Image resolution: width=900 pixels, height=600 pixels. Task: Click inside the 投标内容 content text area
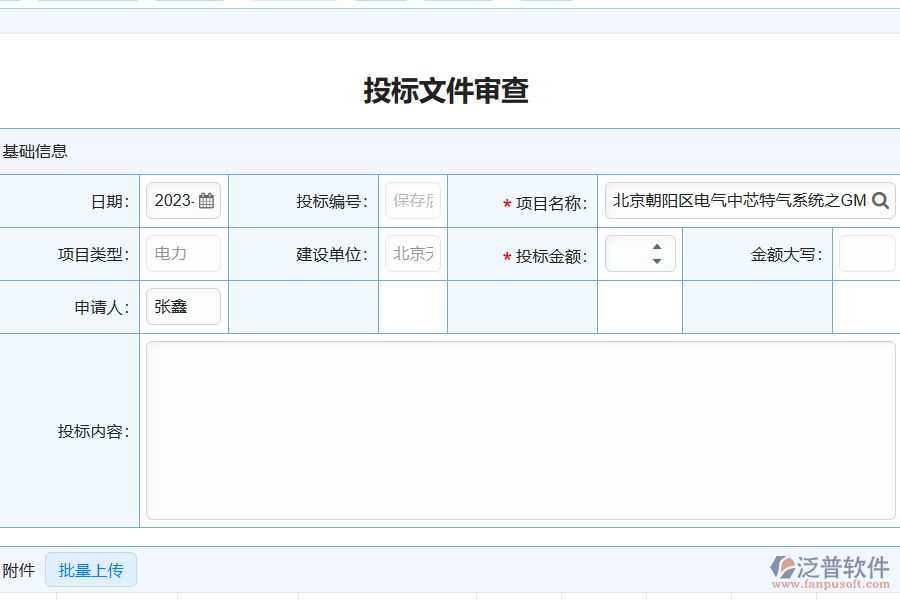pos(520,428)
